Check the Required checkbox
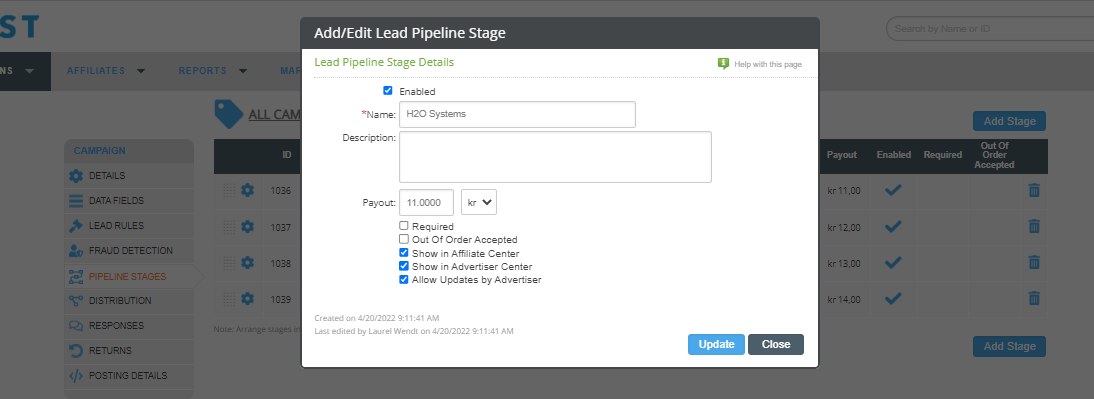Viewport: 1094px width, 399px height. click(x=404, y=226)
